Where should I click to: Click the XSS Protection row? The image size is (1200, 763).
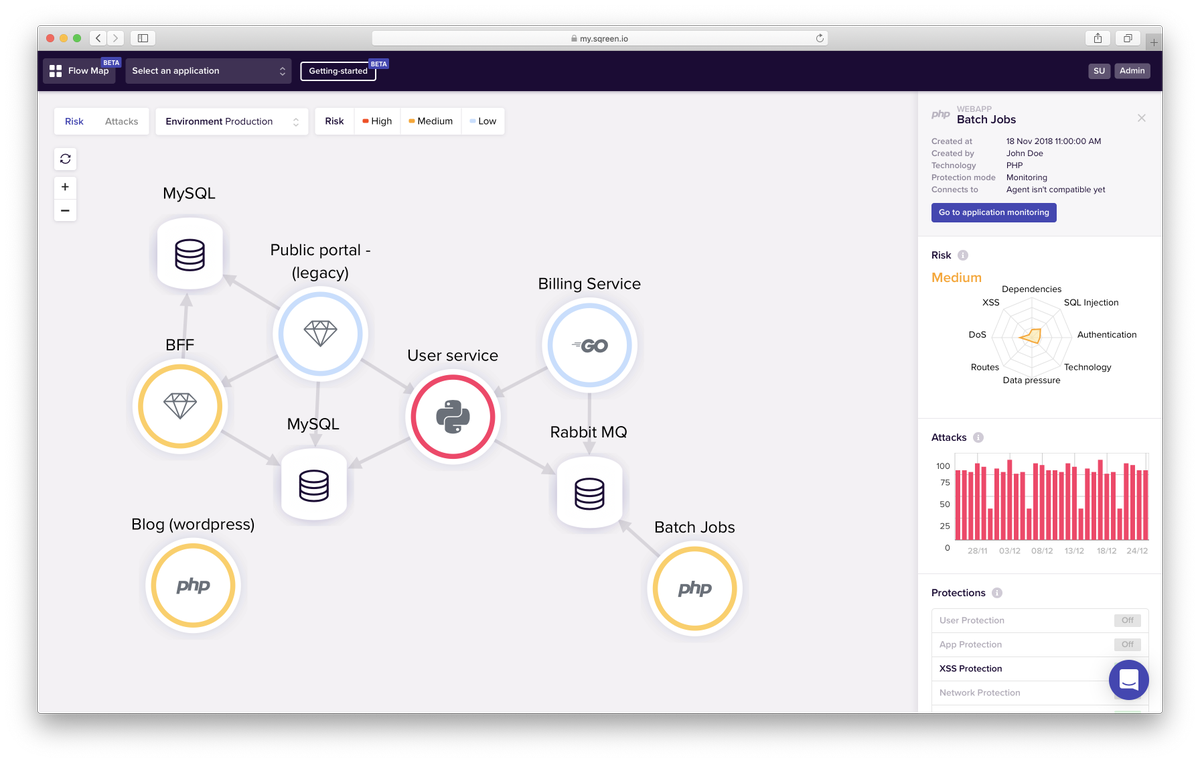point(1040,669)
